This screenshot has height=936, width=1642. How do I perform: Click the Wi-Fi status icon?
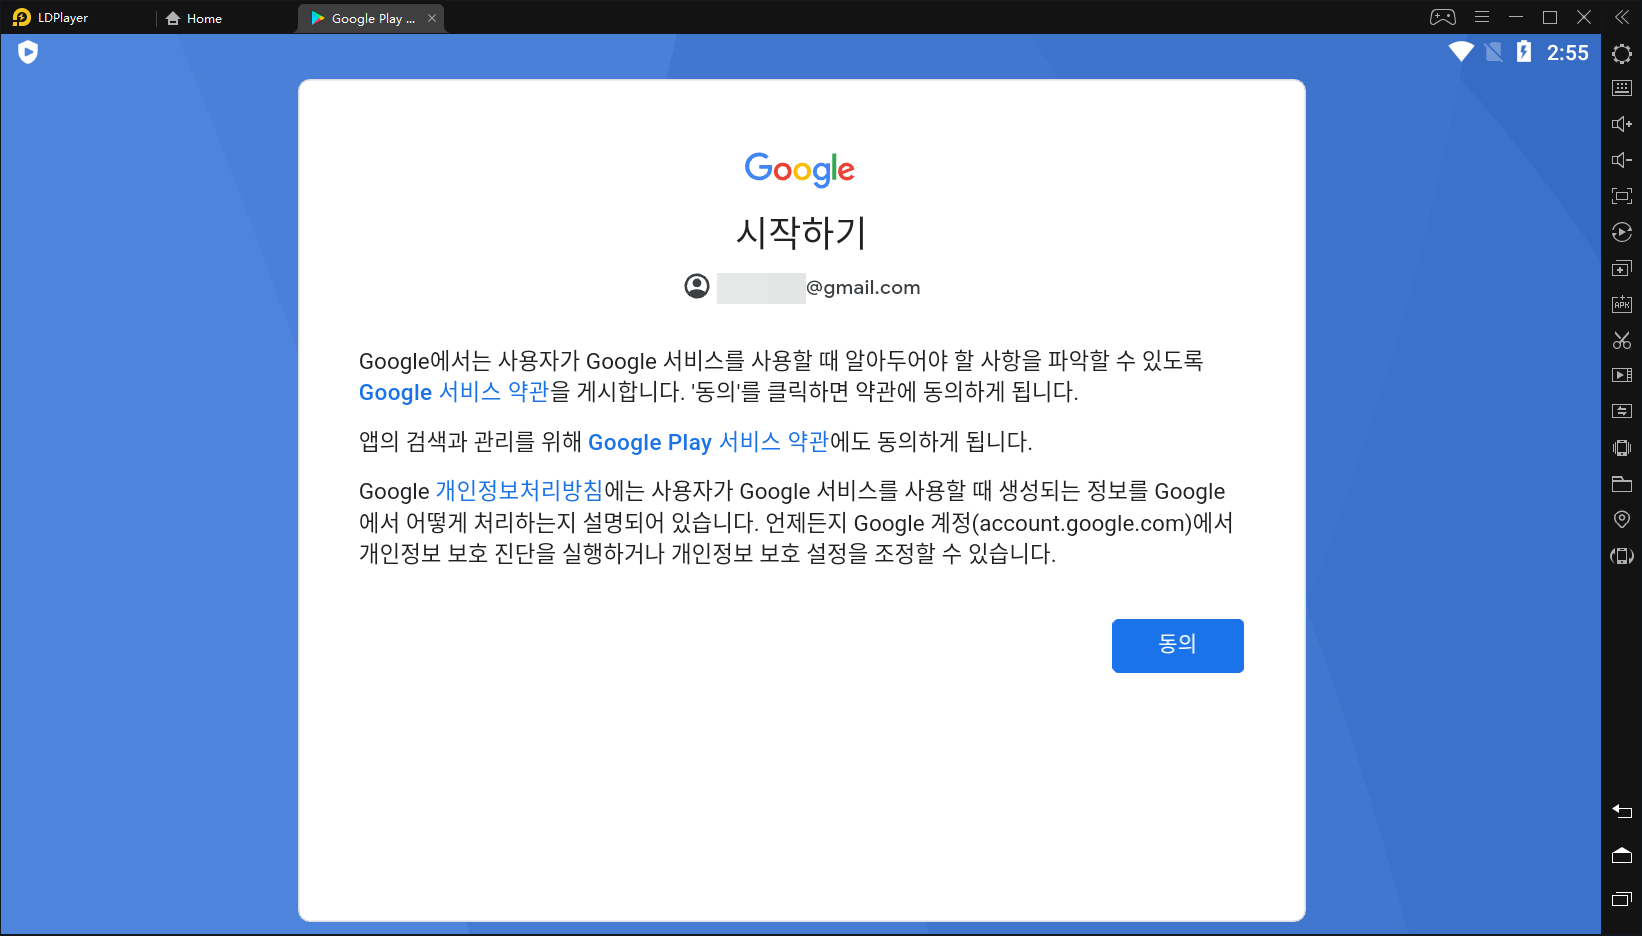point(1461,52)
